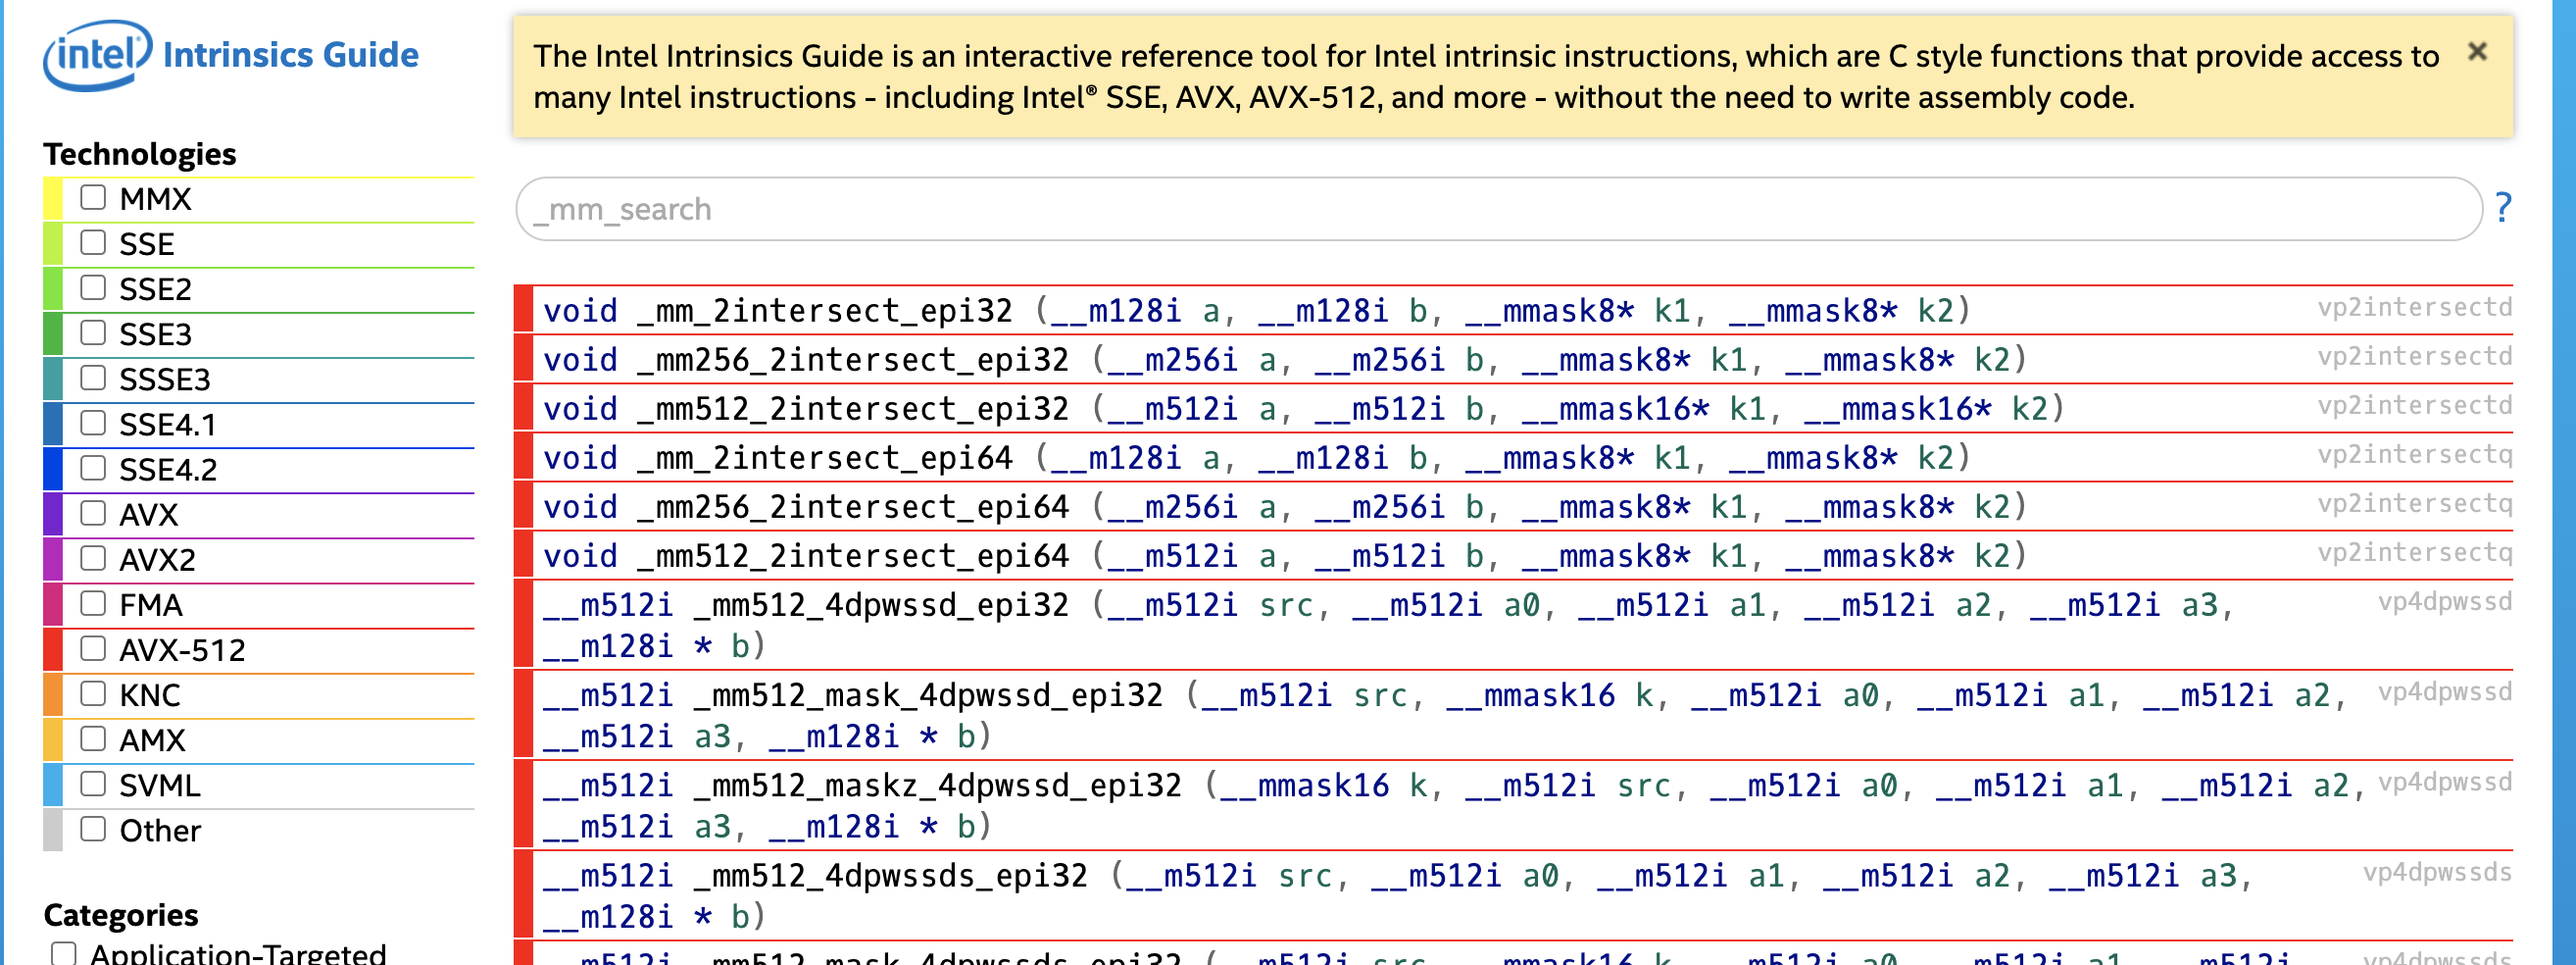Screen dimensions: 2576x965
Task: Click the SVML label text
Action: 160,785
